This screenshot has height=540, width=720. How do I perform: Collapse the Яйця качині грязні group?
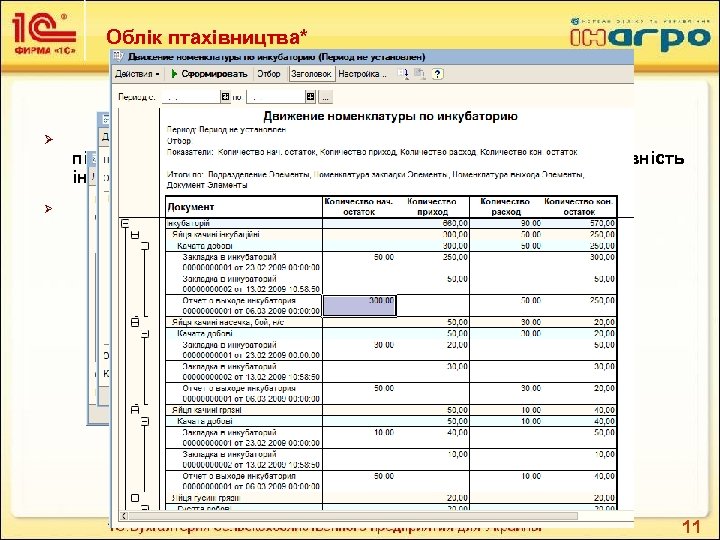[135, 410]
